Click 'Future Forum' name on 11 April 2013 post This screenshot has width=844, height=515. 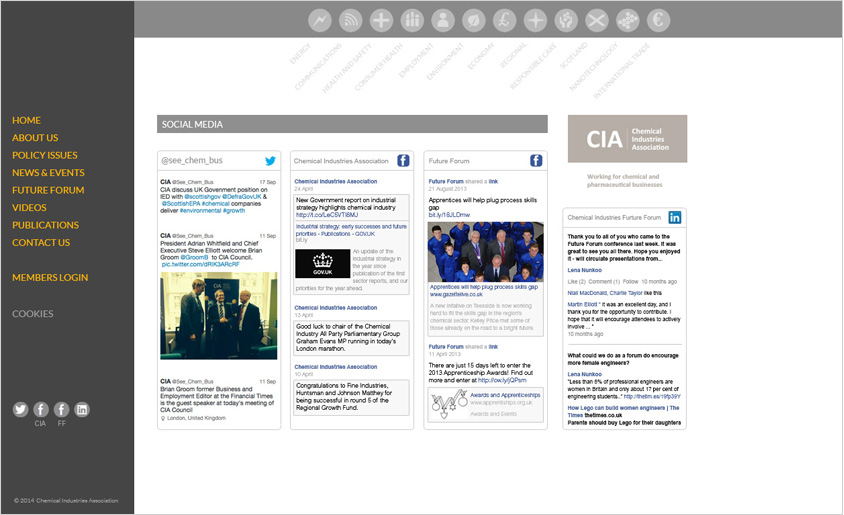click(446, 347)
